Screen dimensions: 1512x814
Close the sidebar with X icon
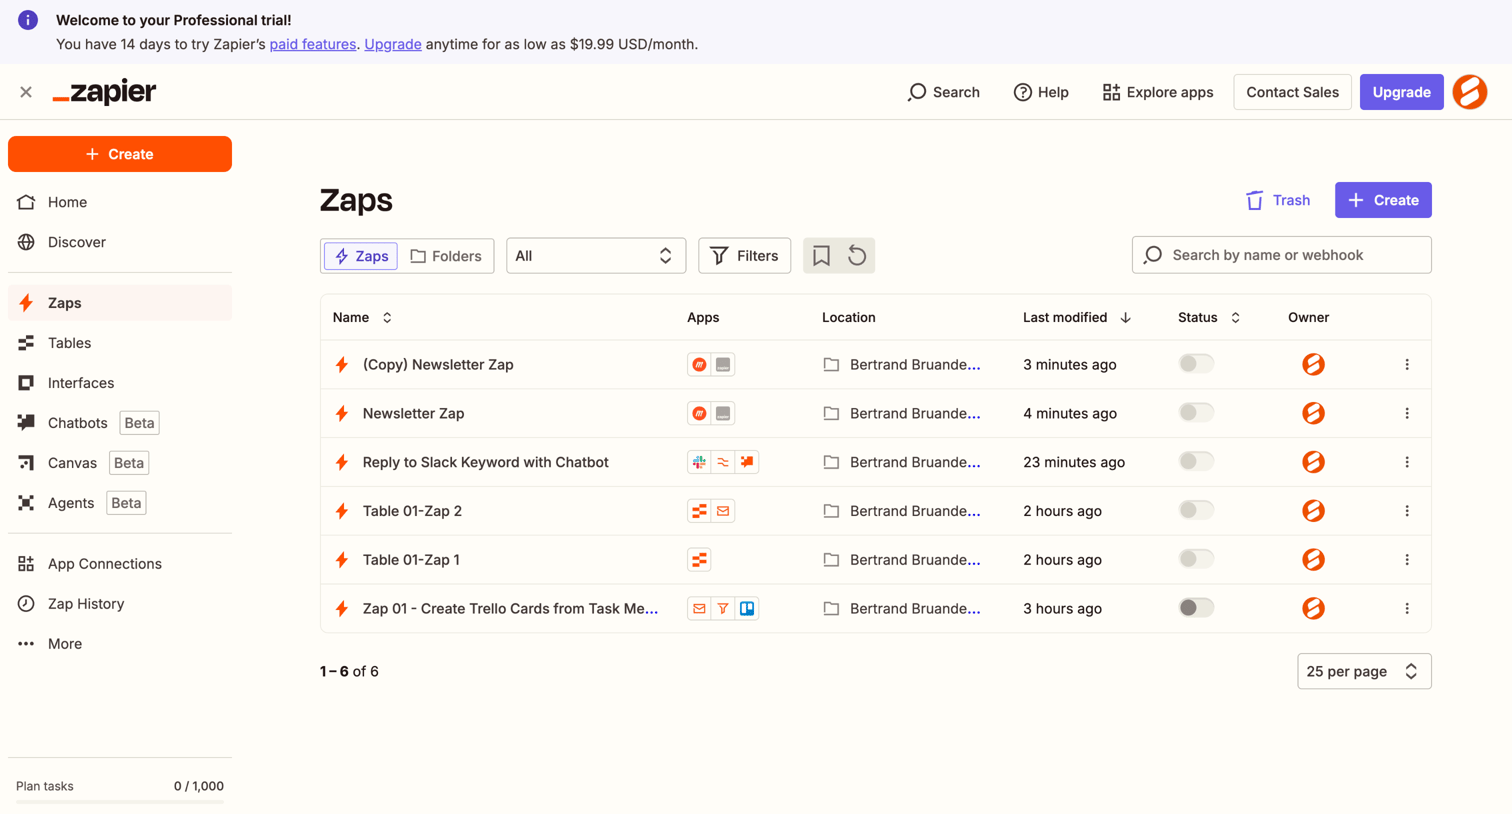(x=26, y=92)
